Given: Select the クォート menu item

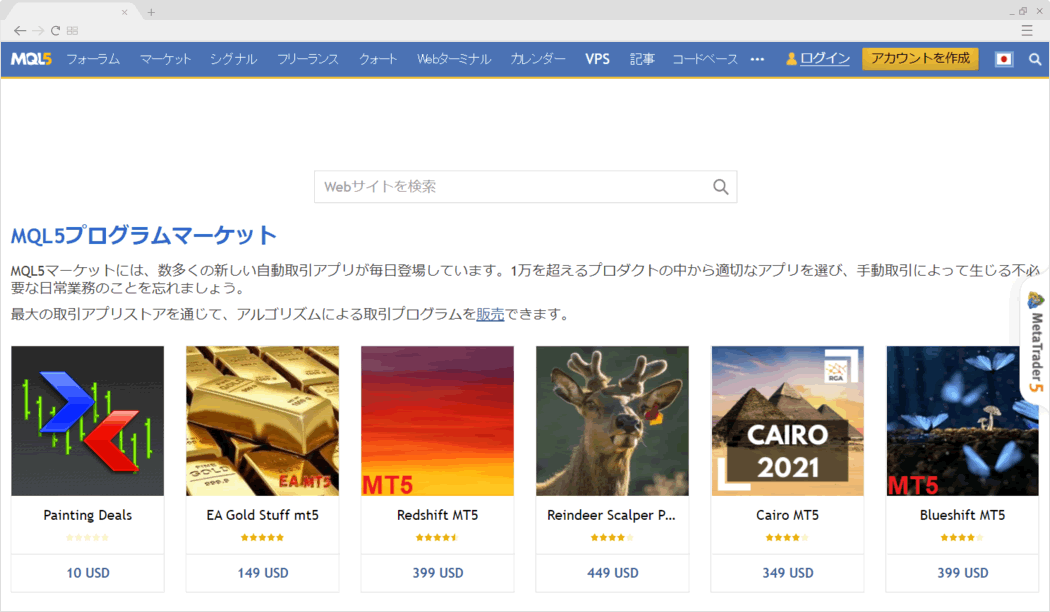Looking at the screenshot, I should pyautogui.click(x=378, y=59).
